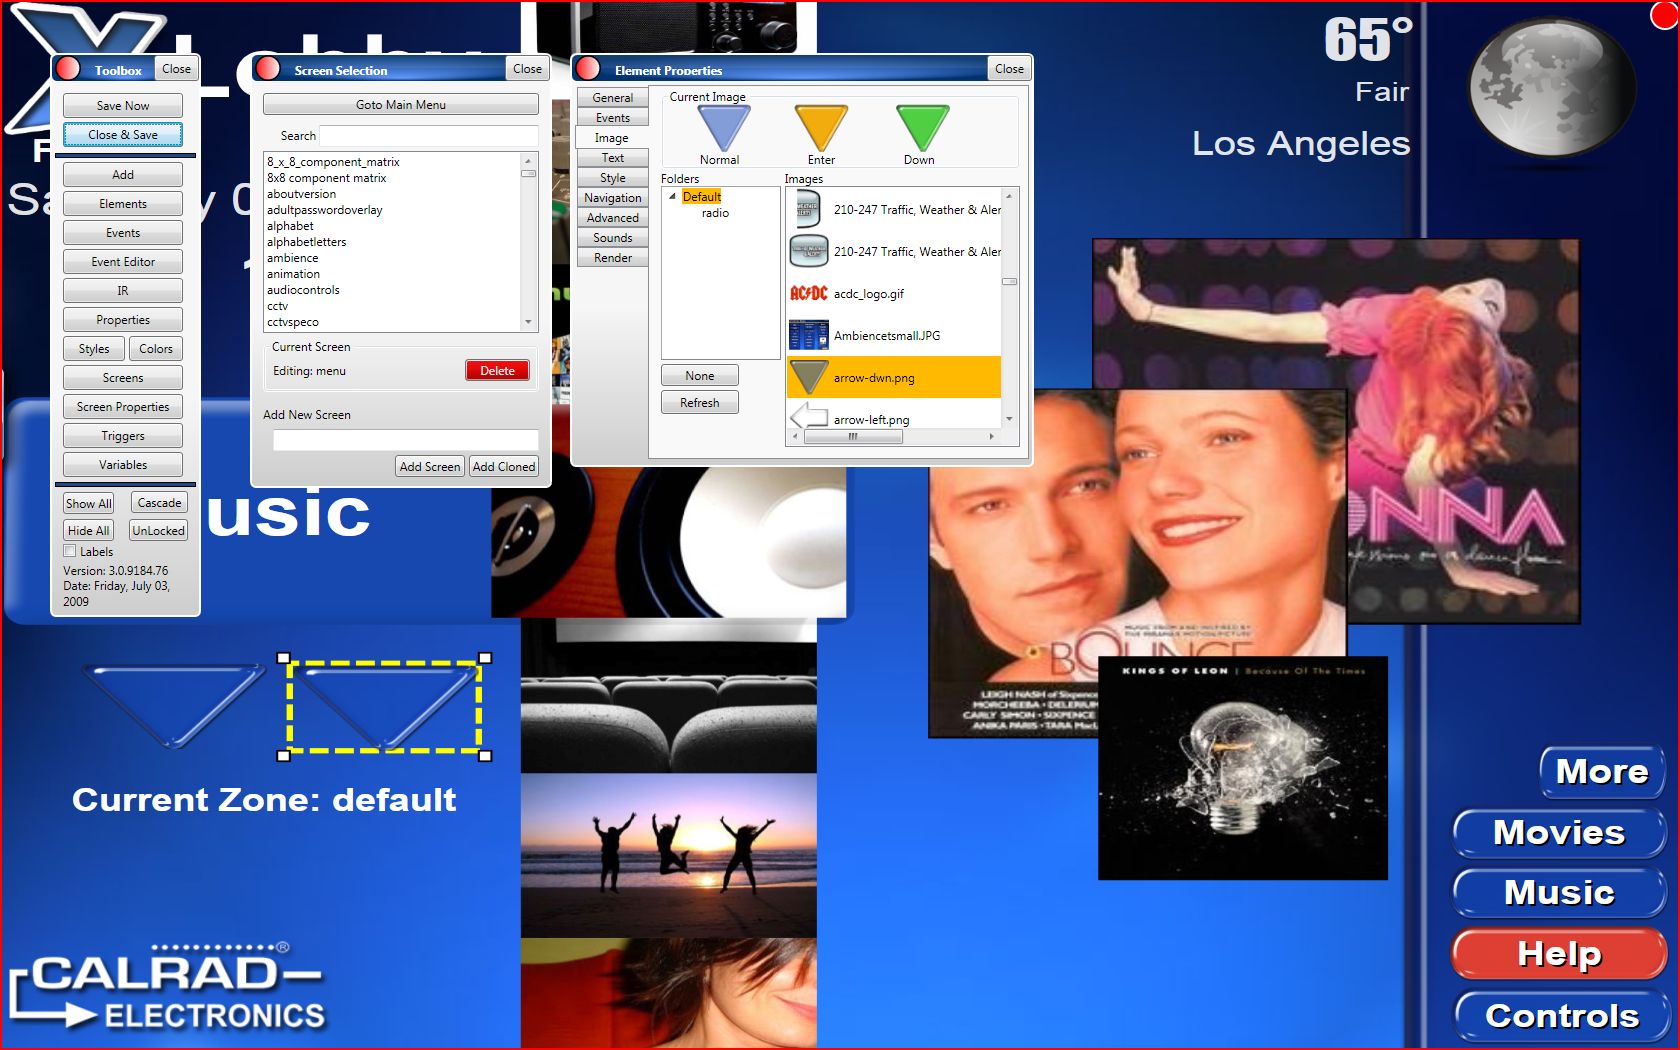The image size is (1680, 1050).
Task: Click the Add button in Toolbox
Action: 123,175
